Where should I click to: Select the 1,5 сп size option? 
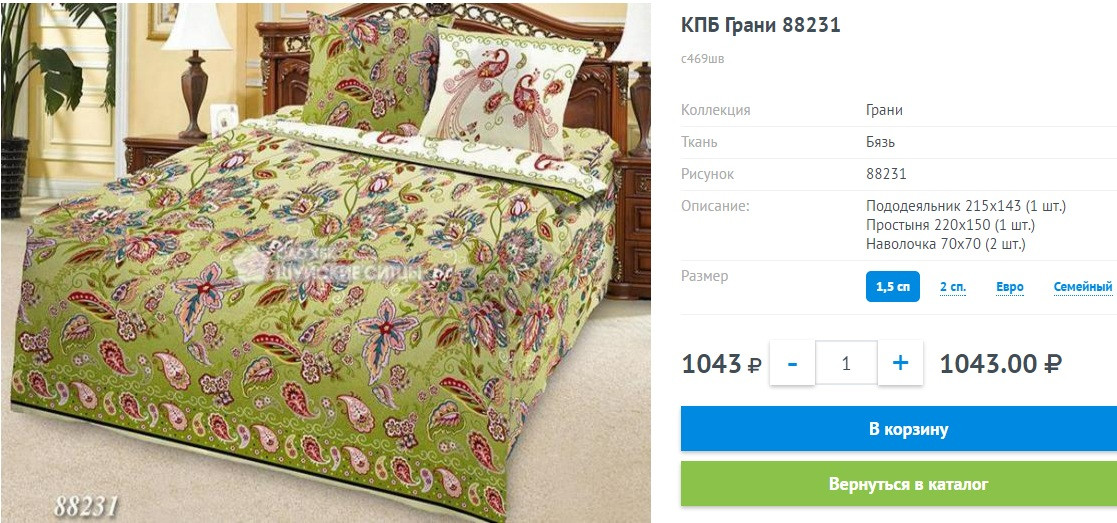893,286
